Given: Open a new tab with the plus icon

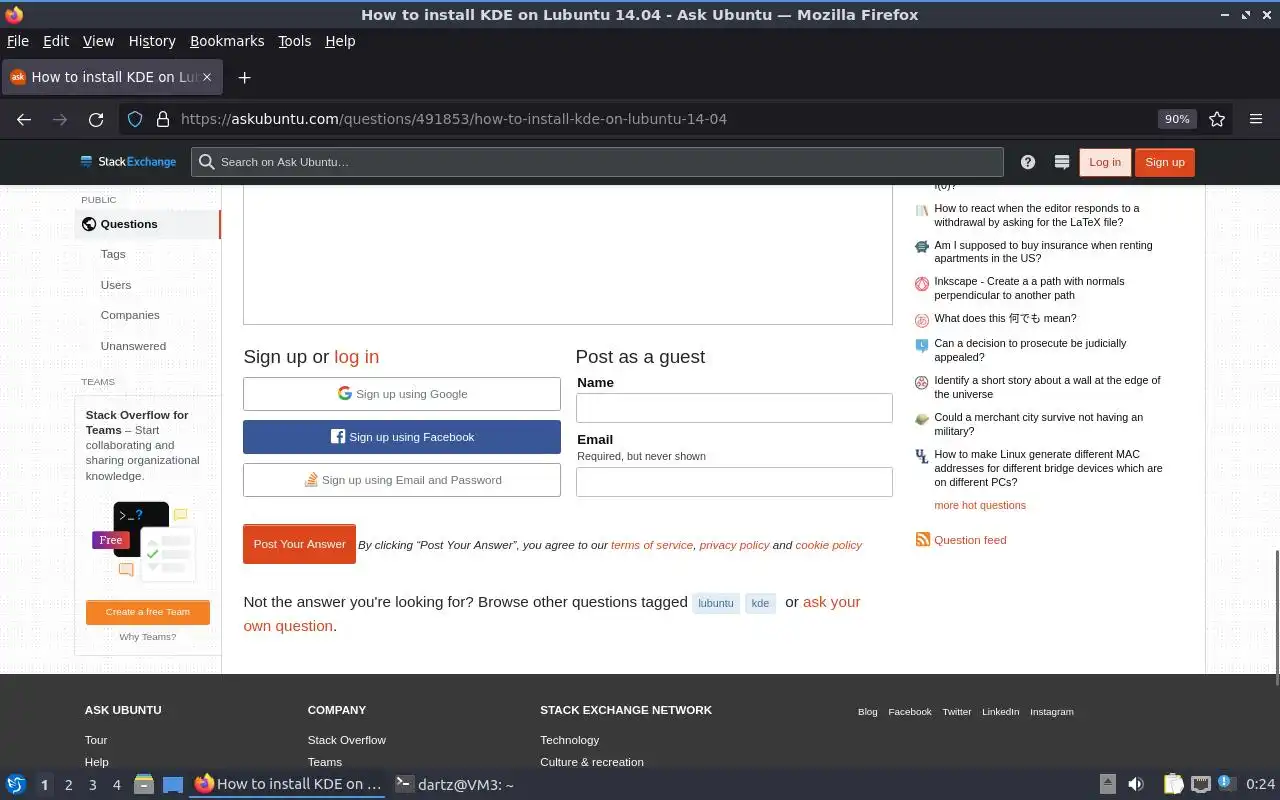Looking at the screenshot, I should pyautogui.click(x=244, y=77).
